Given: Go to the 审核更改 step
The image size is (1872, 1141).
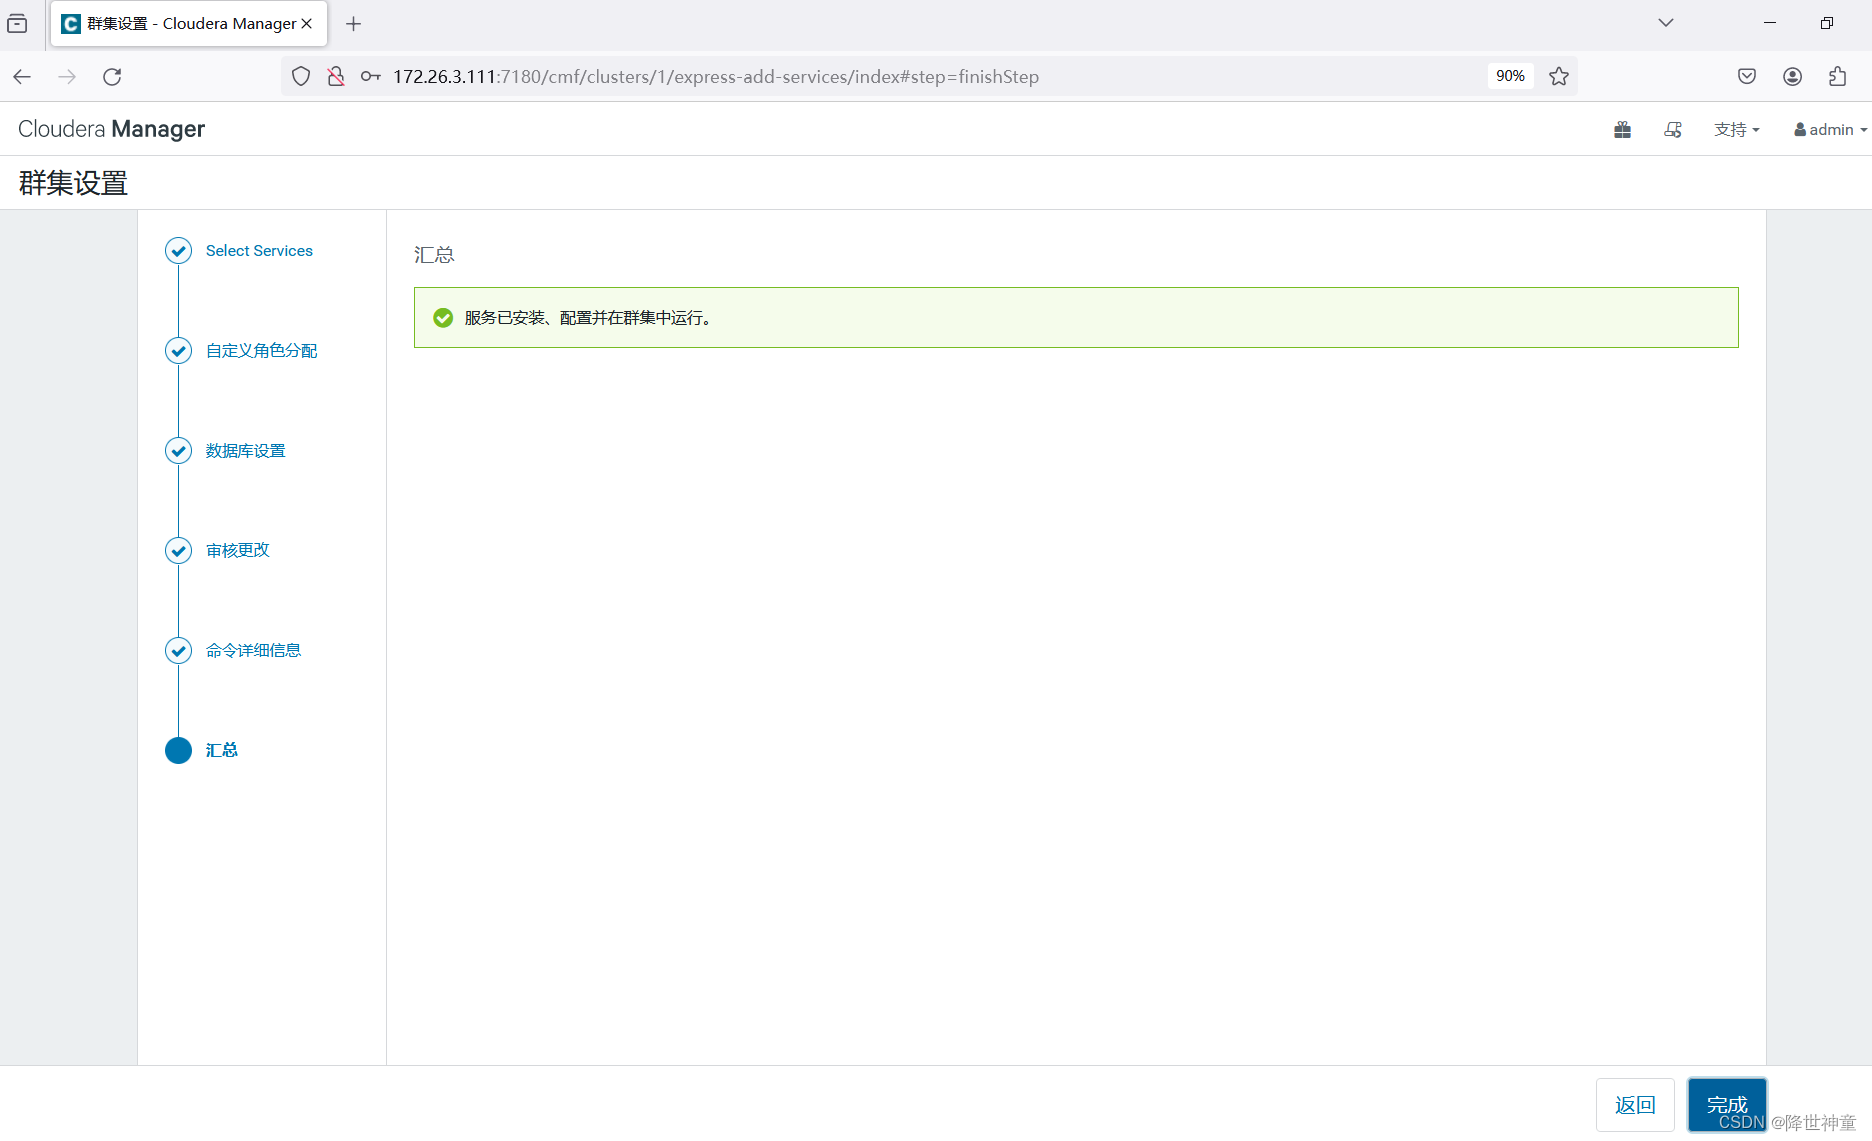Looking at the screenshot, I should (237, 551).
